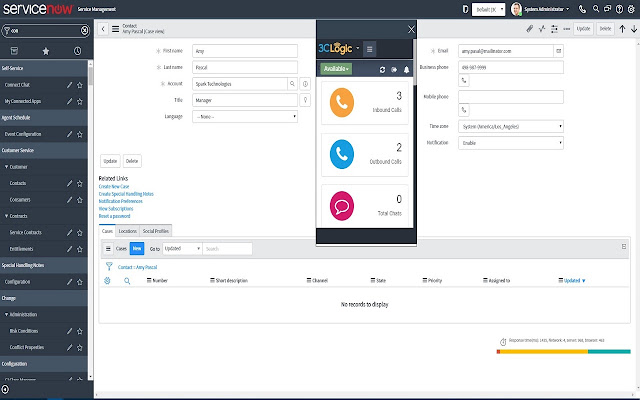Viewport: 640px width, 400px height.
Task: Favorite Event Configuration star
Action: click(80, 134)
